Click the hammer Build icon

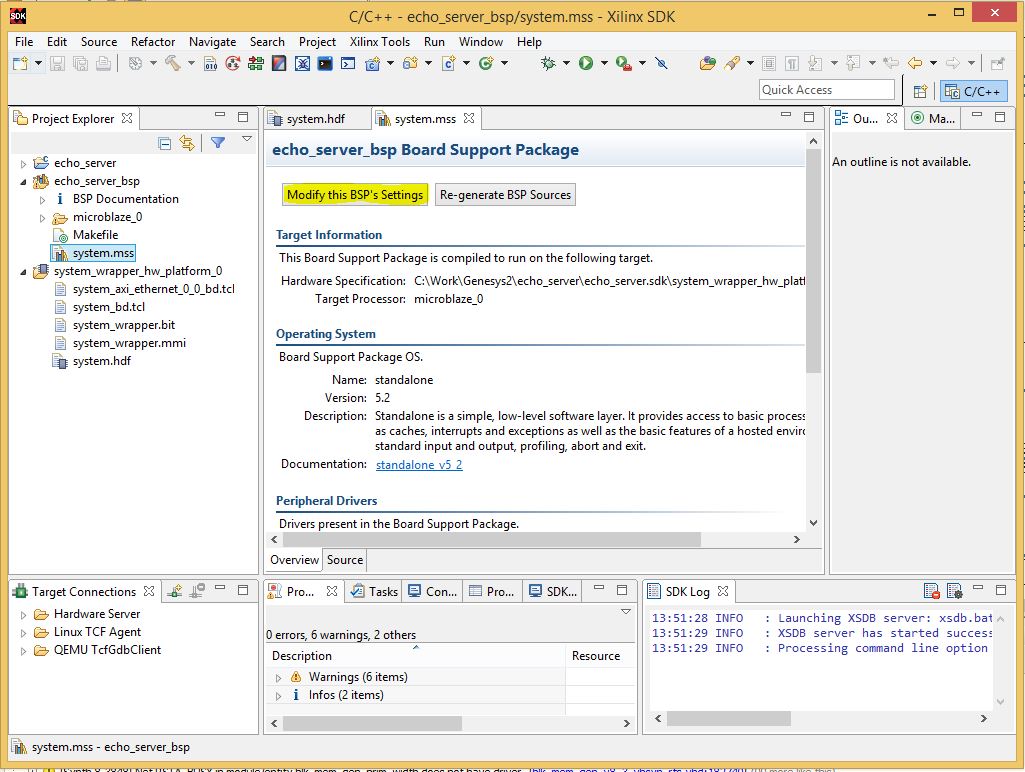173,63
